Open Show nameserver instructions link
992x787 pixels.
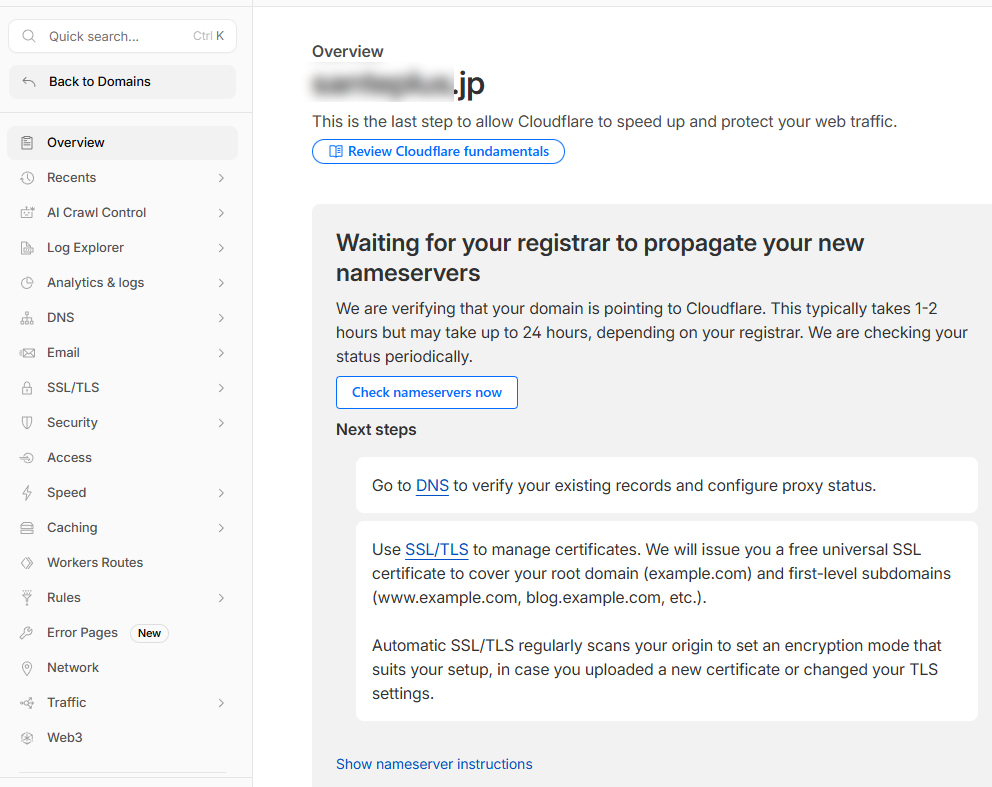(x=434, y=764)
